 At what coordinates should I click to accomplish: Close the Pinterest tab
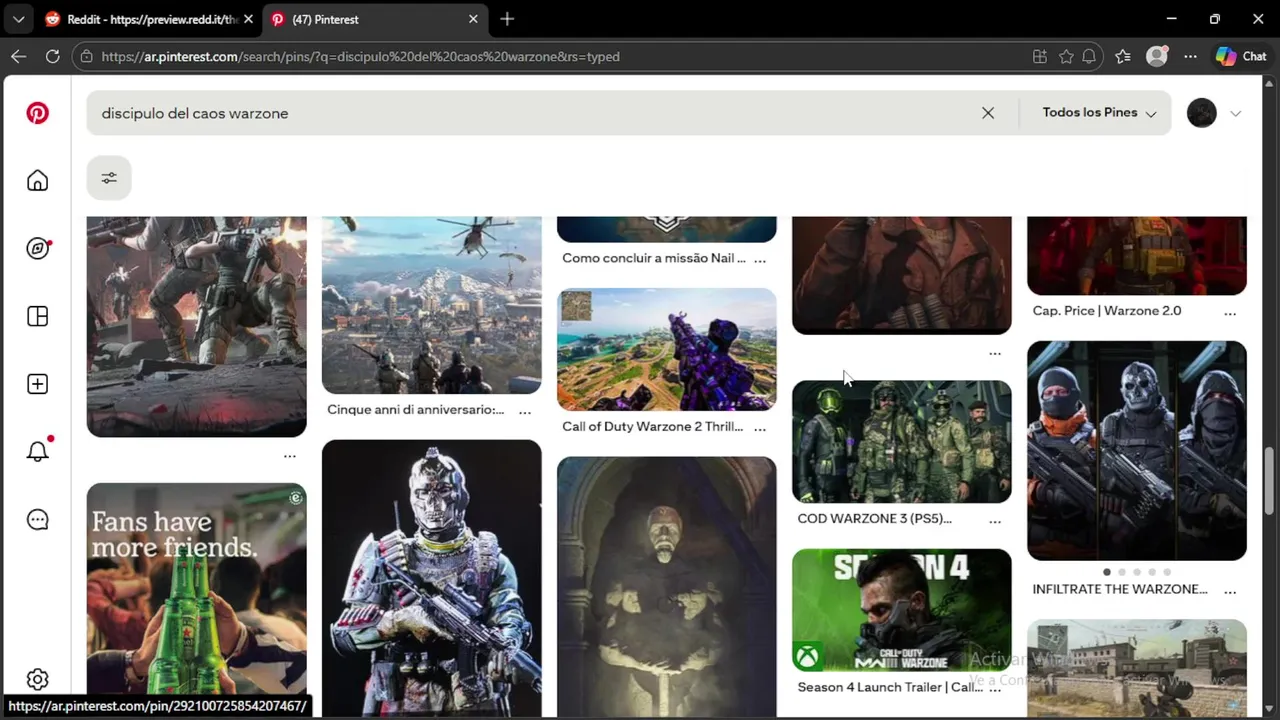pyautogui.click(x=473, y=19)
